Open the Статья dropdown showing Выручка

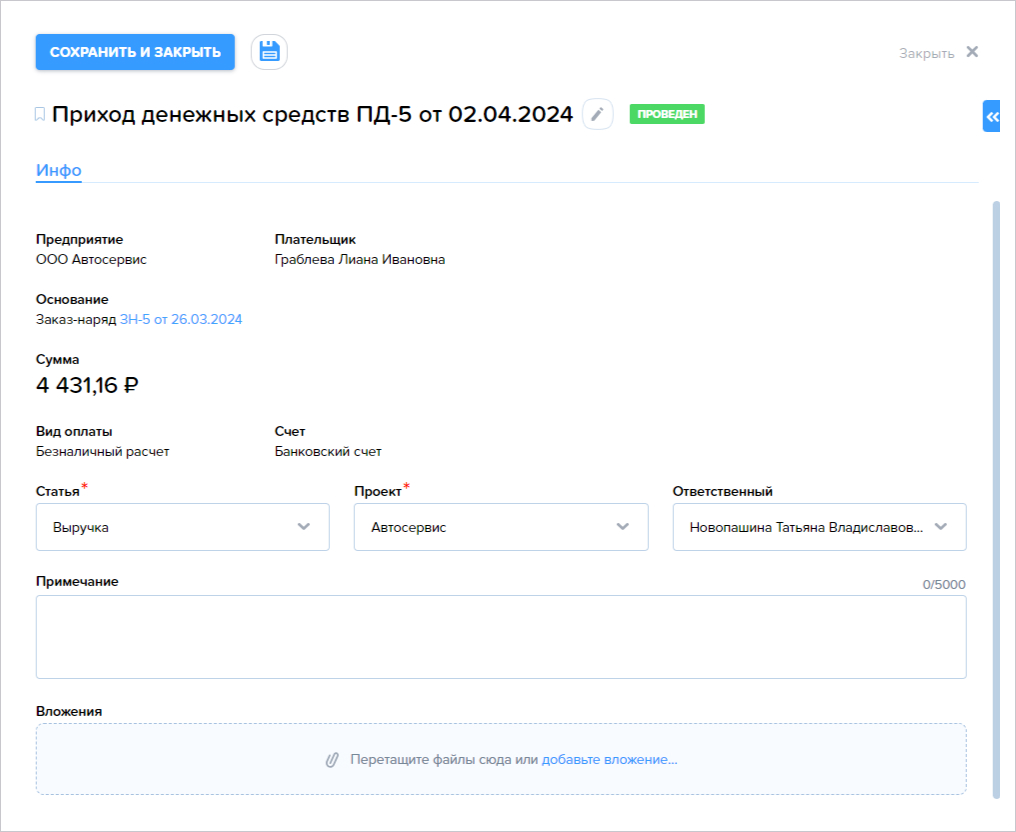pos(183,527)
